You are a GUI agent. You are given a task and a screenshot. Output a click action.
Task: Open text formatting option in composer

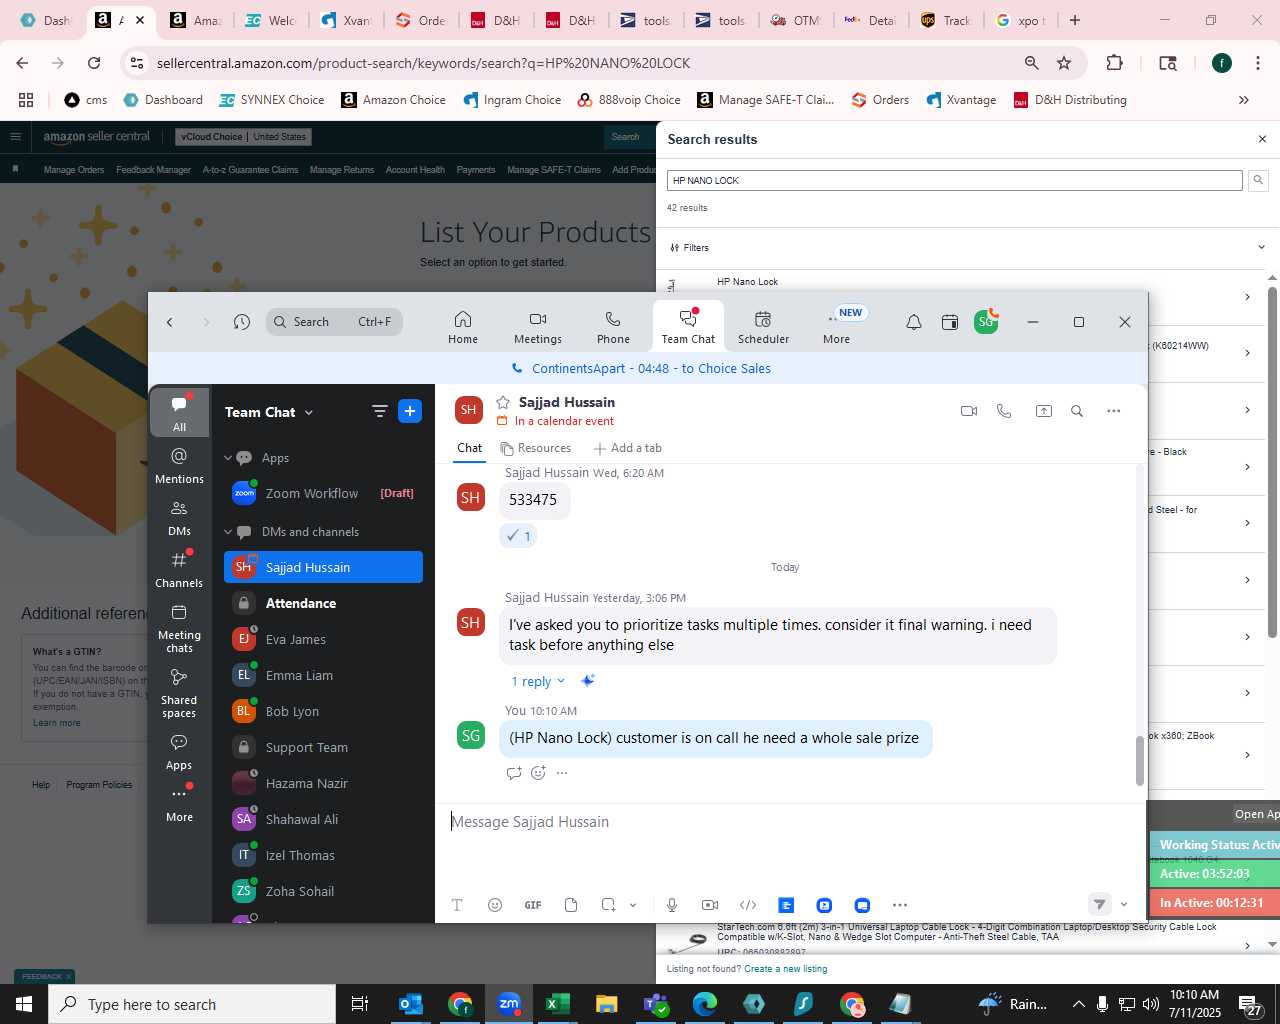(x=457, y=905)
